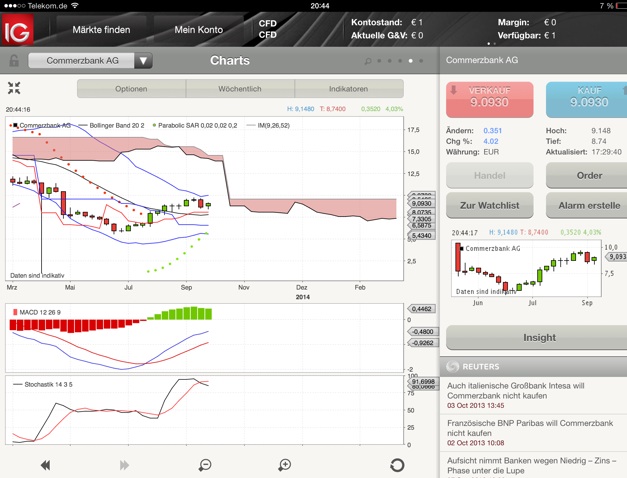Open the Insight panel button
This screenshot has height=478, width=627.
pos(537,337)
